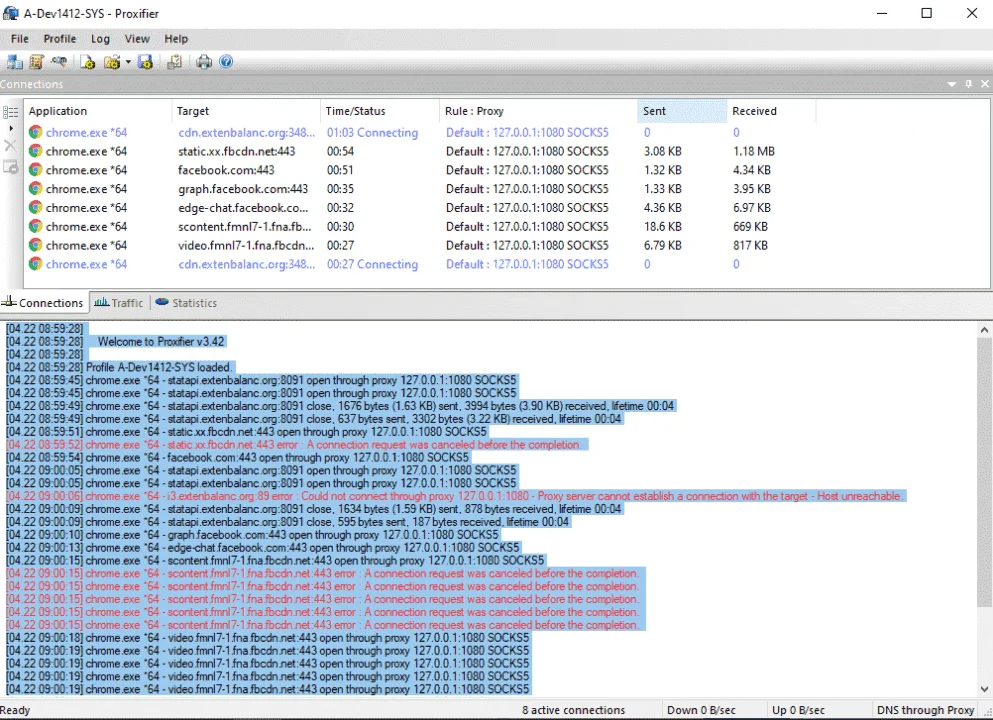Open the Log menu
Screen dimensions: 993x720
[x=100, y=39]
